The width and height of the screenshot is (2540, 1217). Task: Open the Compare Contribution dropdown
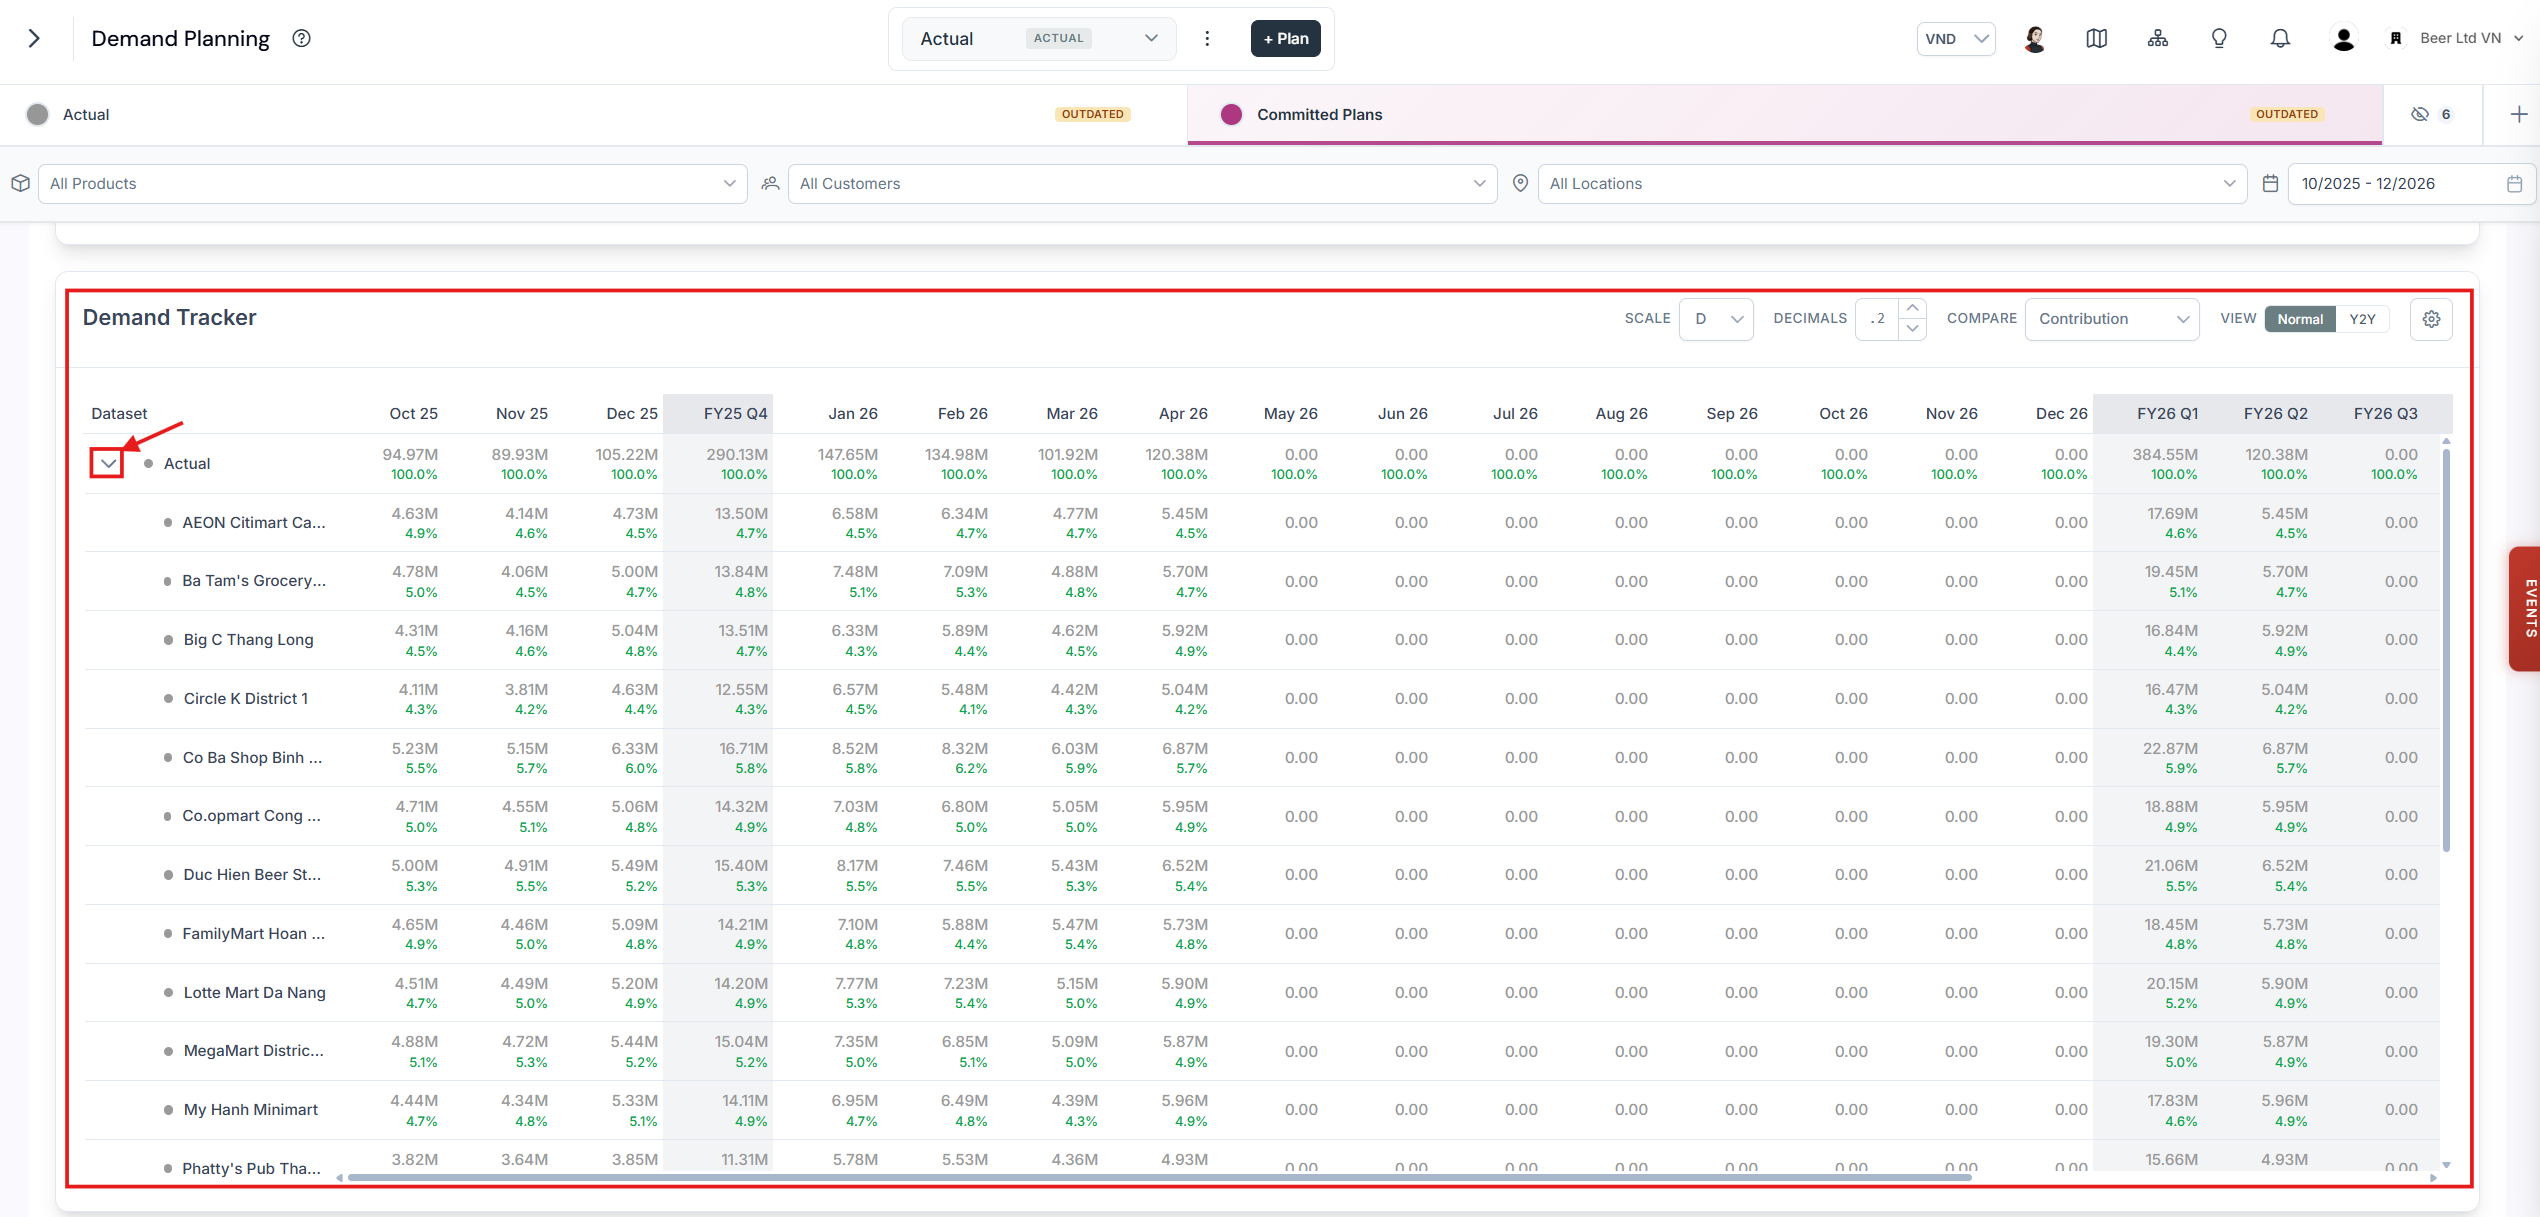coord(2112,319)
